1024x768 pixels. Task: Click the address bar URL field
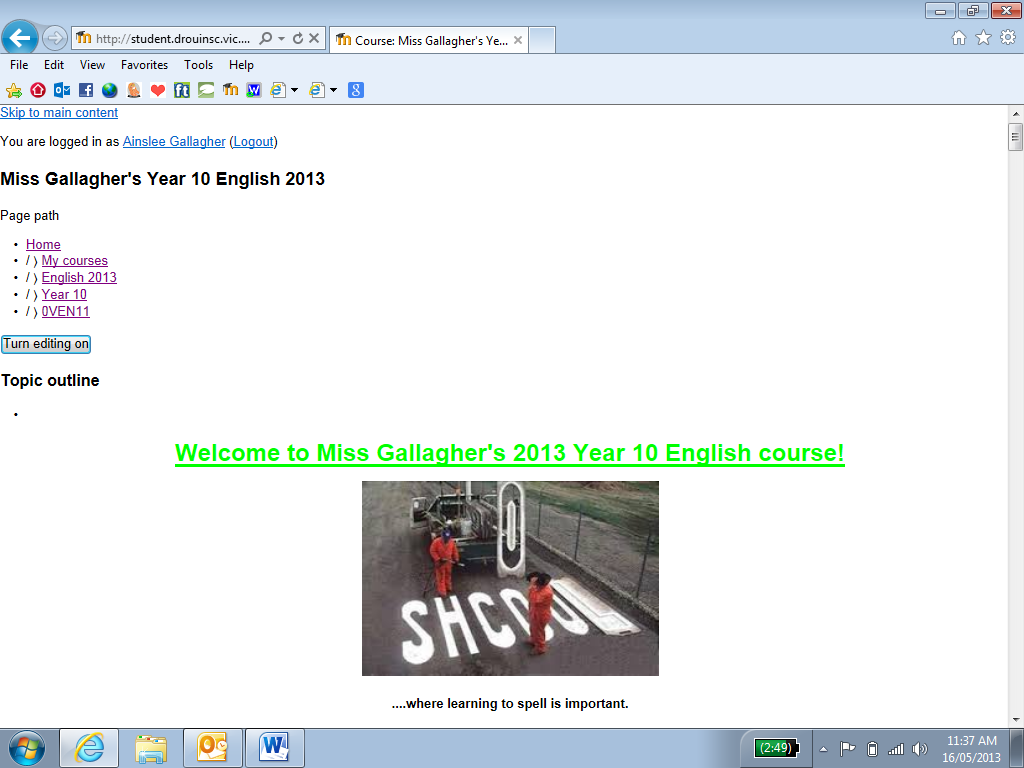point(172,39)
